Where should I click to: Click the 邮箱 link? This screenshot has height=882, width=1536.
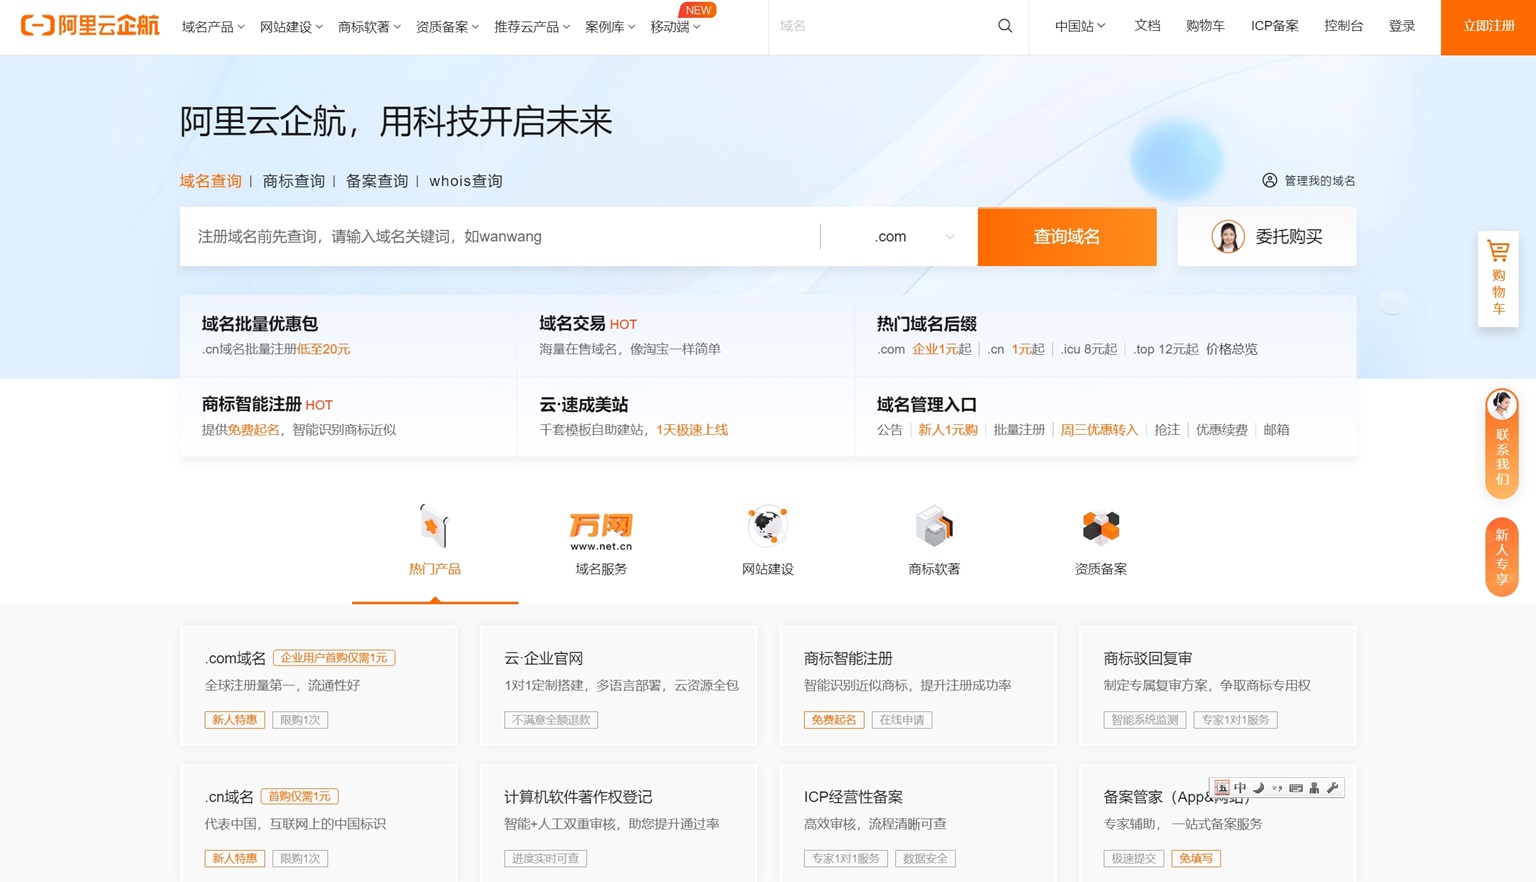coord(1276,430)
